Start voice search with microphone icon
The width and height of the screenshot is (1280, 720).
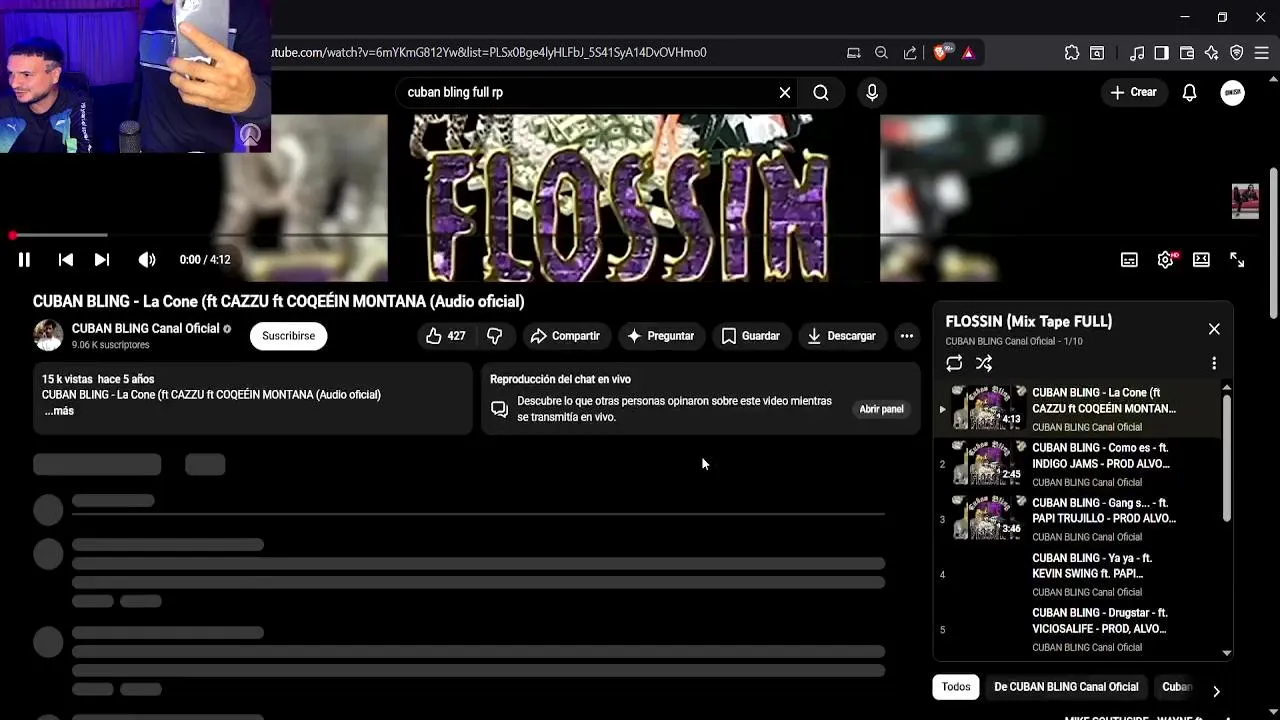coord(872,92)
